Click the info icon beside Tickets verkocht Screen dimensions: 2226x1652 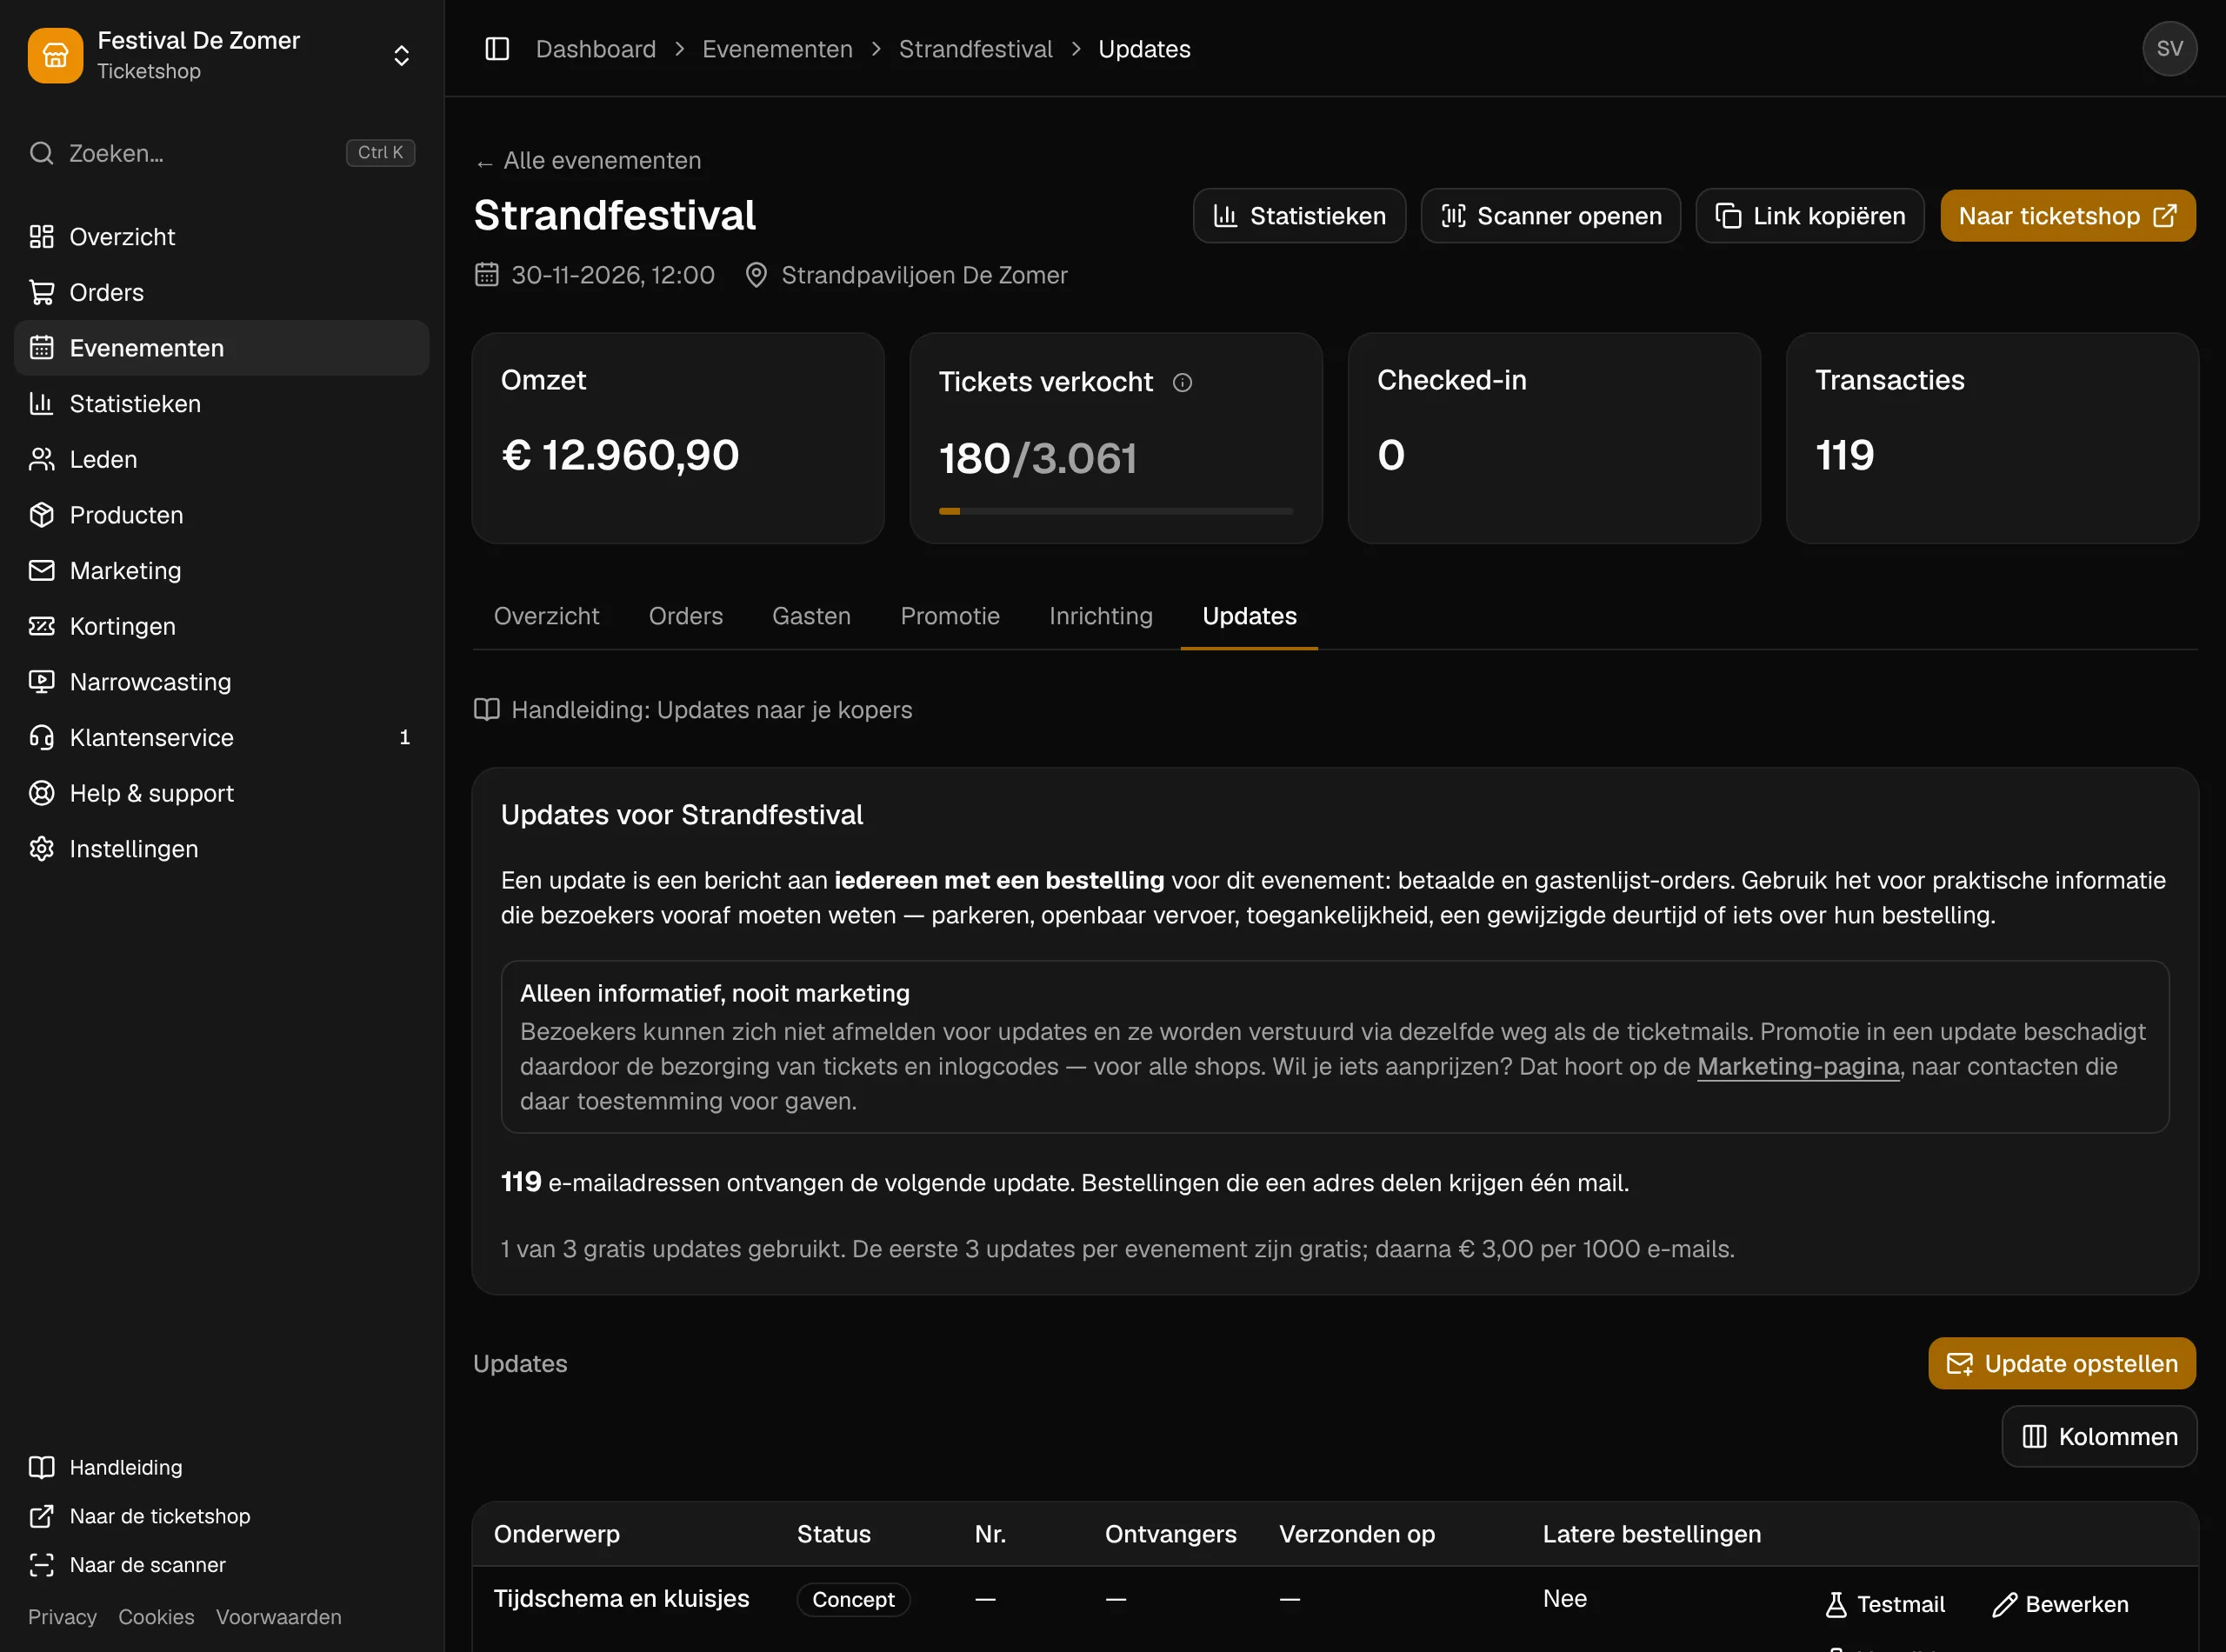[x=1182, y=383]
